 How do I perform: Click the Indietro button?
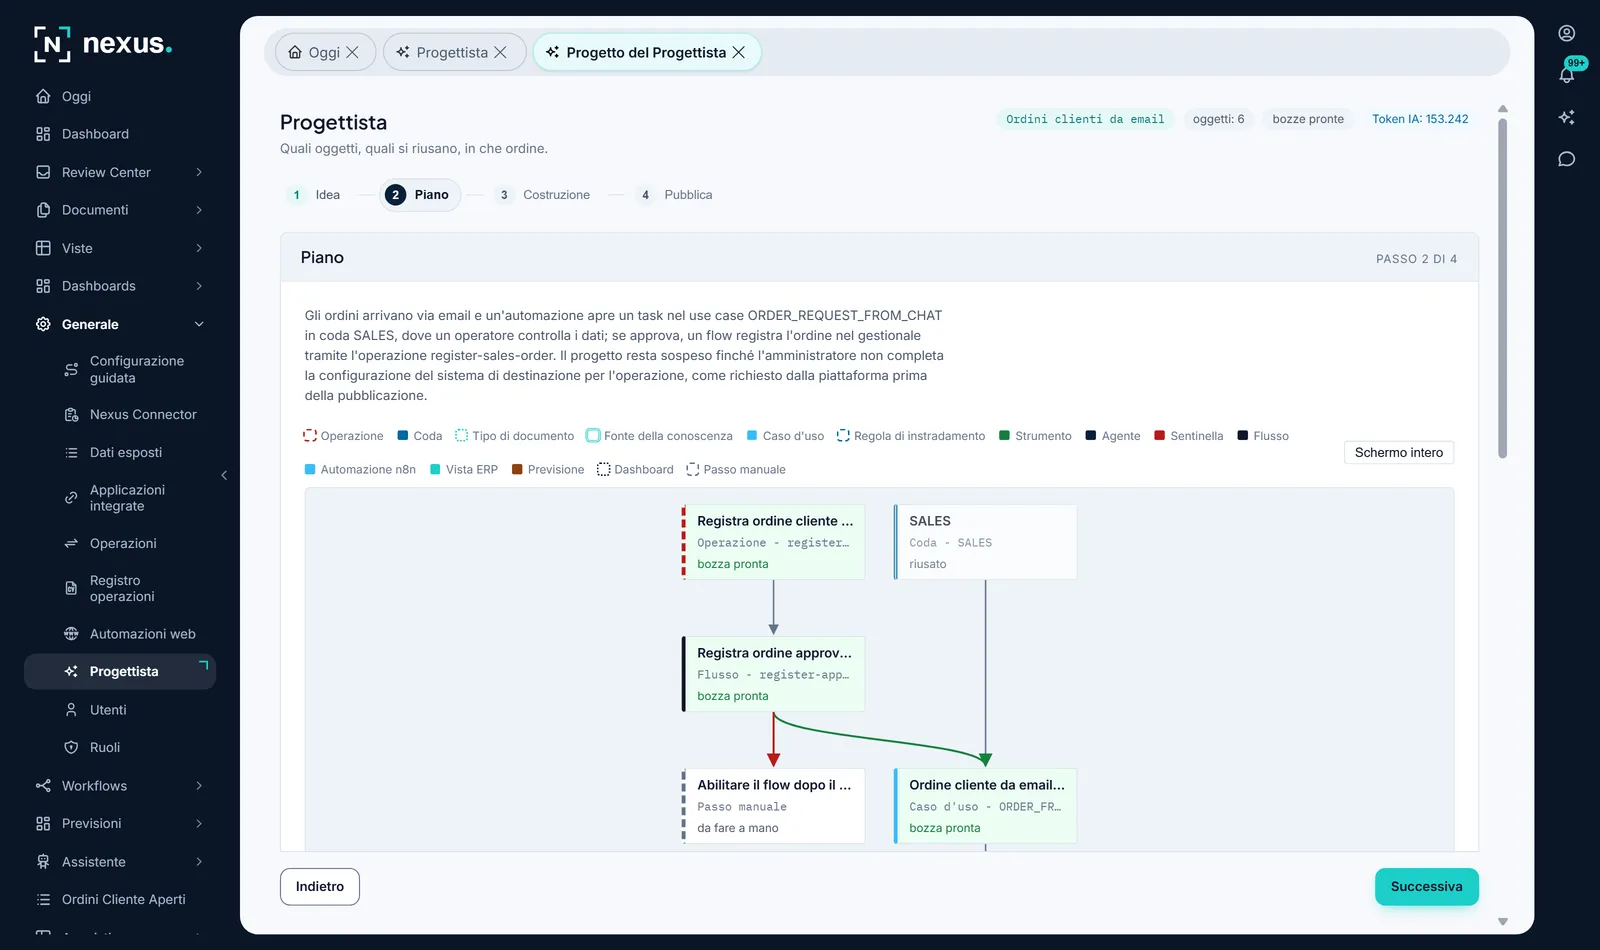[x=320, y=887]
